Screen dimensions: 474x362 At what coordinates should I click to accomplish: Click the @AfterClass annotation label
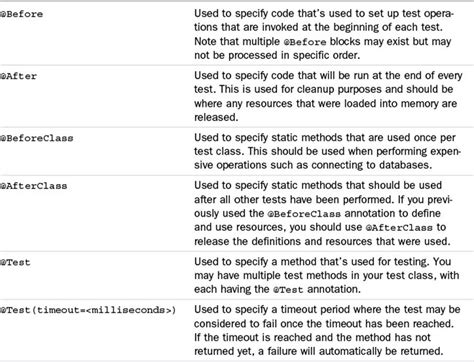[x=34, y=186]
